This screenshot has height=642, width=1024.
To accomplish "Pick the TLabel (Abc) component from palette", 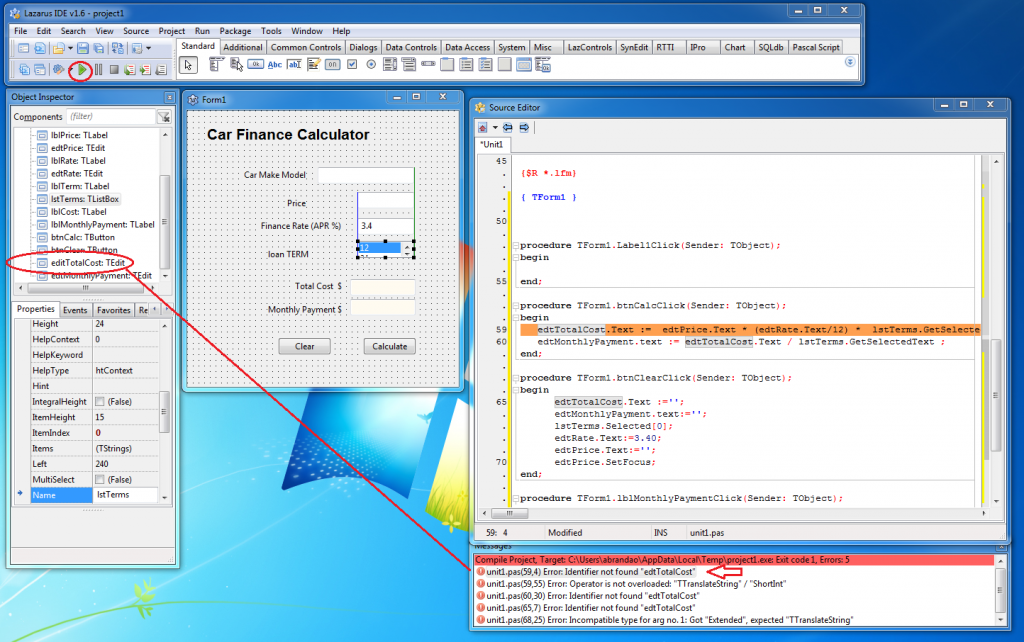I will 274,64.
